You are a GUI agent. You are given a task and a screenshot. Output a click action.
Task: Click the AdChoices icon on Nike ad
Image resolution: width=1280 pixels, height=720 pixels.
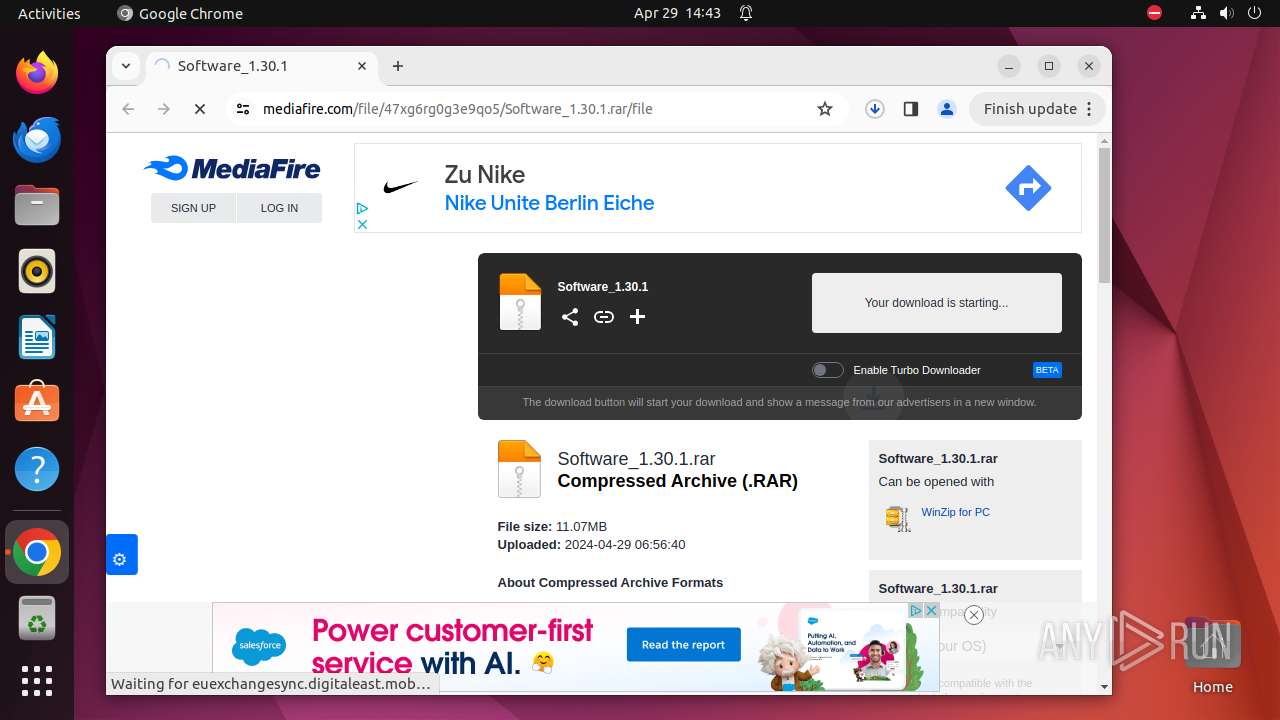pos(362,209)
